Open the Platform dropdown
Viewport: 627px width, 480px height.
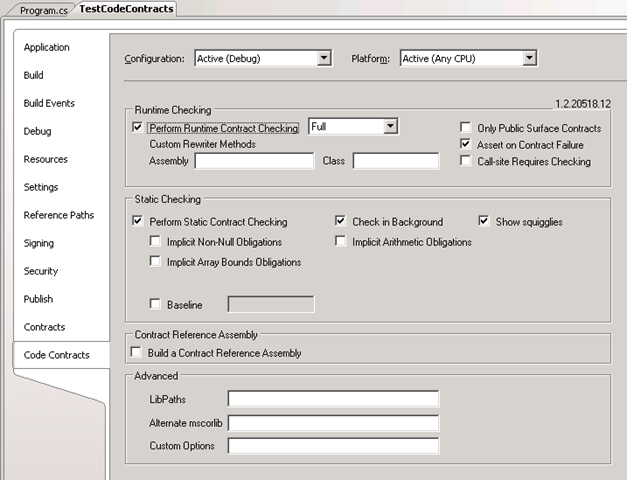tap(468, 59)
